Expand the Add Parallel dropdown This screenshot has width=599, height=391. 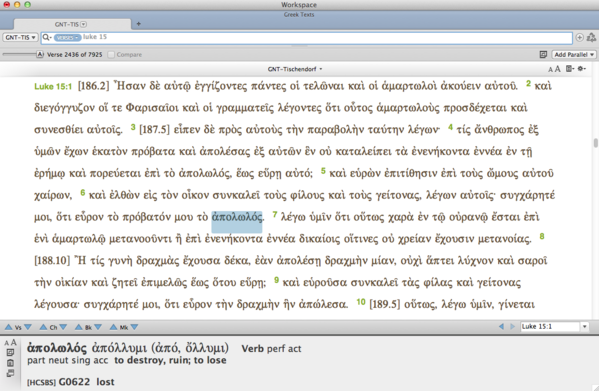pos(574,55)
